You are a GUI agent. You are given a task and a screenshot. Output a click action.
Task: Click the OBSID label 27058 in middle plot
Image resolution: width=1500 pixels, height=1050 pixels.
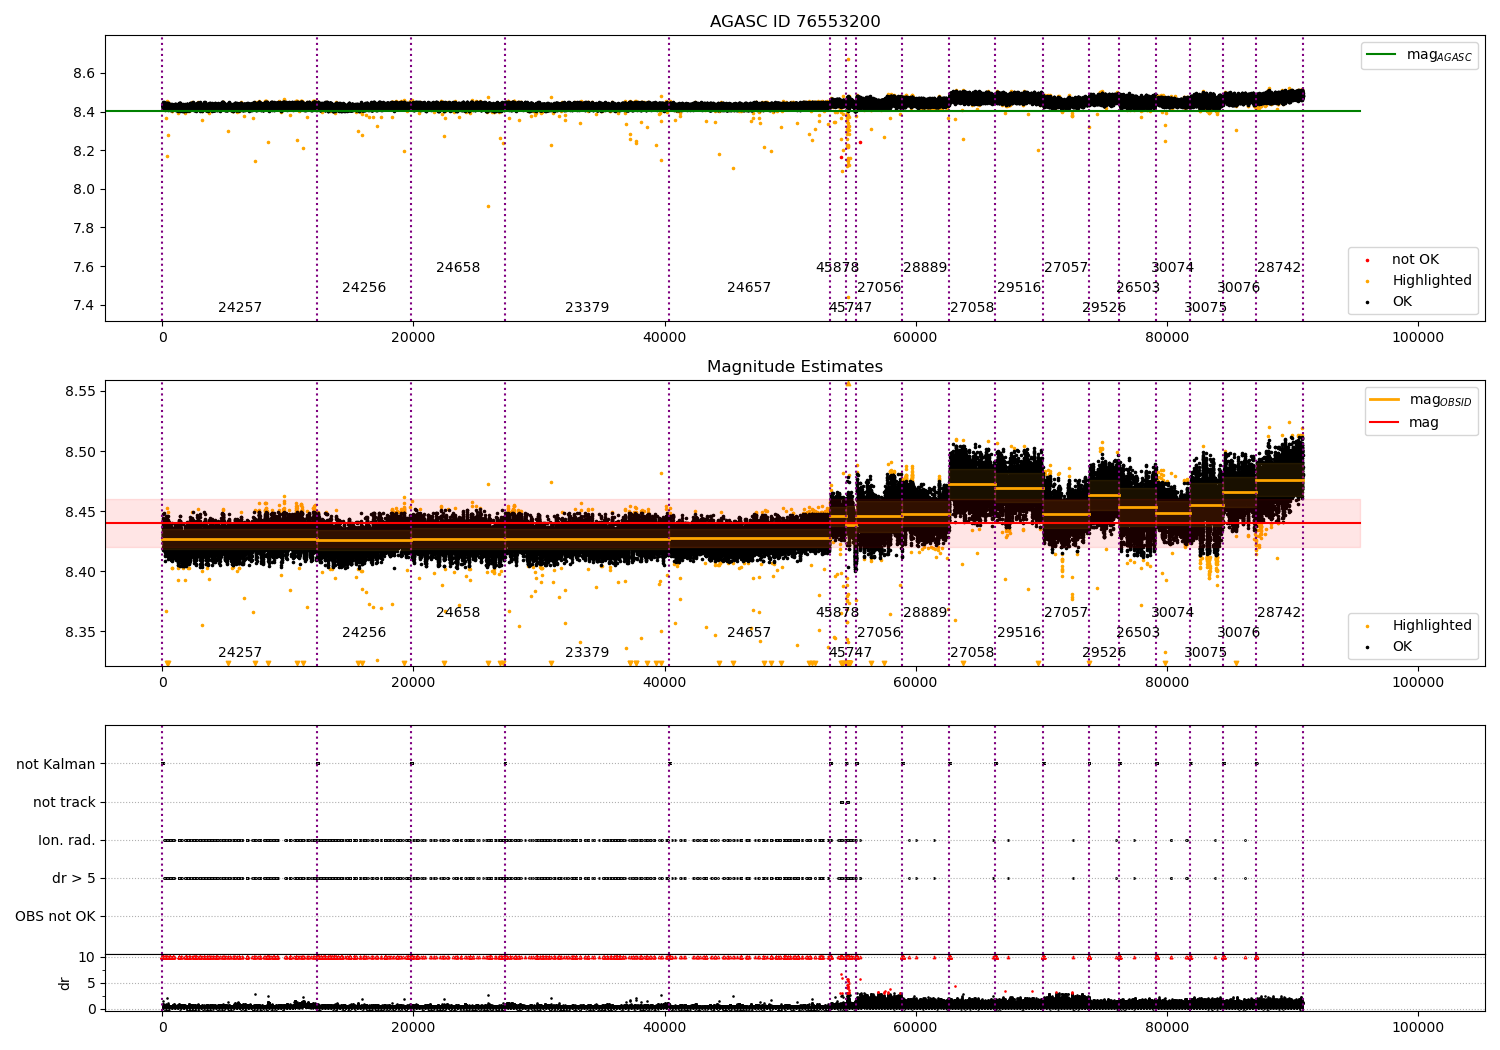tap(972, 653)
